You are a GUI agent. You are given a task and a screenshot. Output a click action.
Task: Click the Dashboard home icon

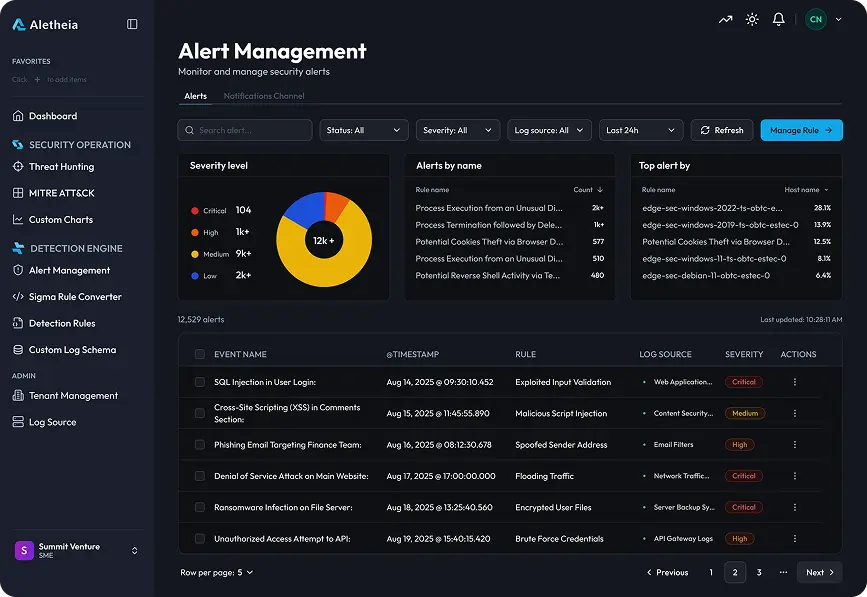click(18, 116)
